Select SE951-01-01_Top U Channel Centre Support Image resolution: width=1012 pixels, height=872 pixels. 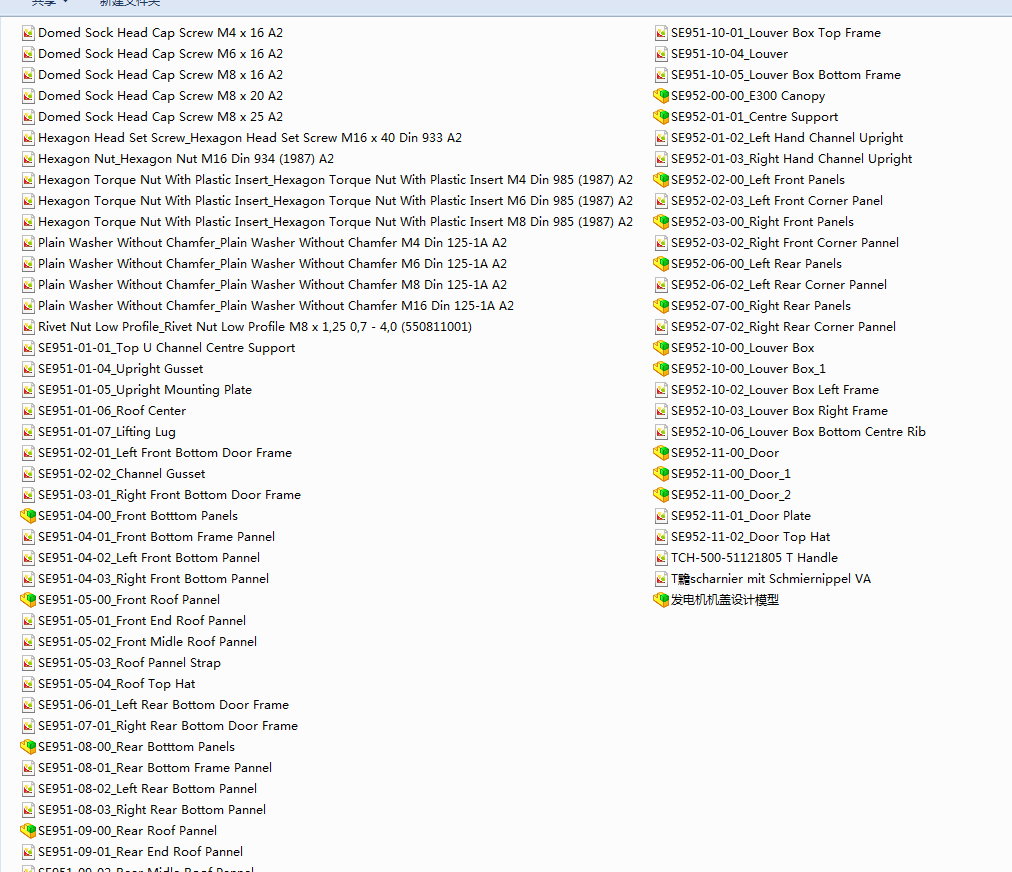pyautogui.click(x=167, y=348)
